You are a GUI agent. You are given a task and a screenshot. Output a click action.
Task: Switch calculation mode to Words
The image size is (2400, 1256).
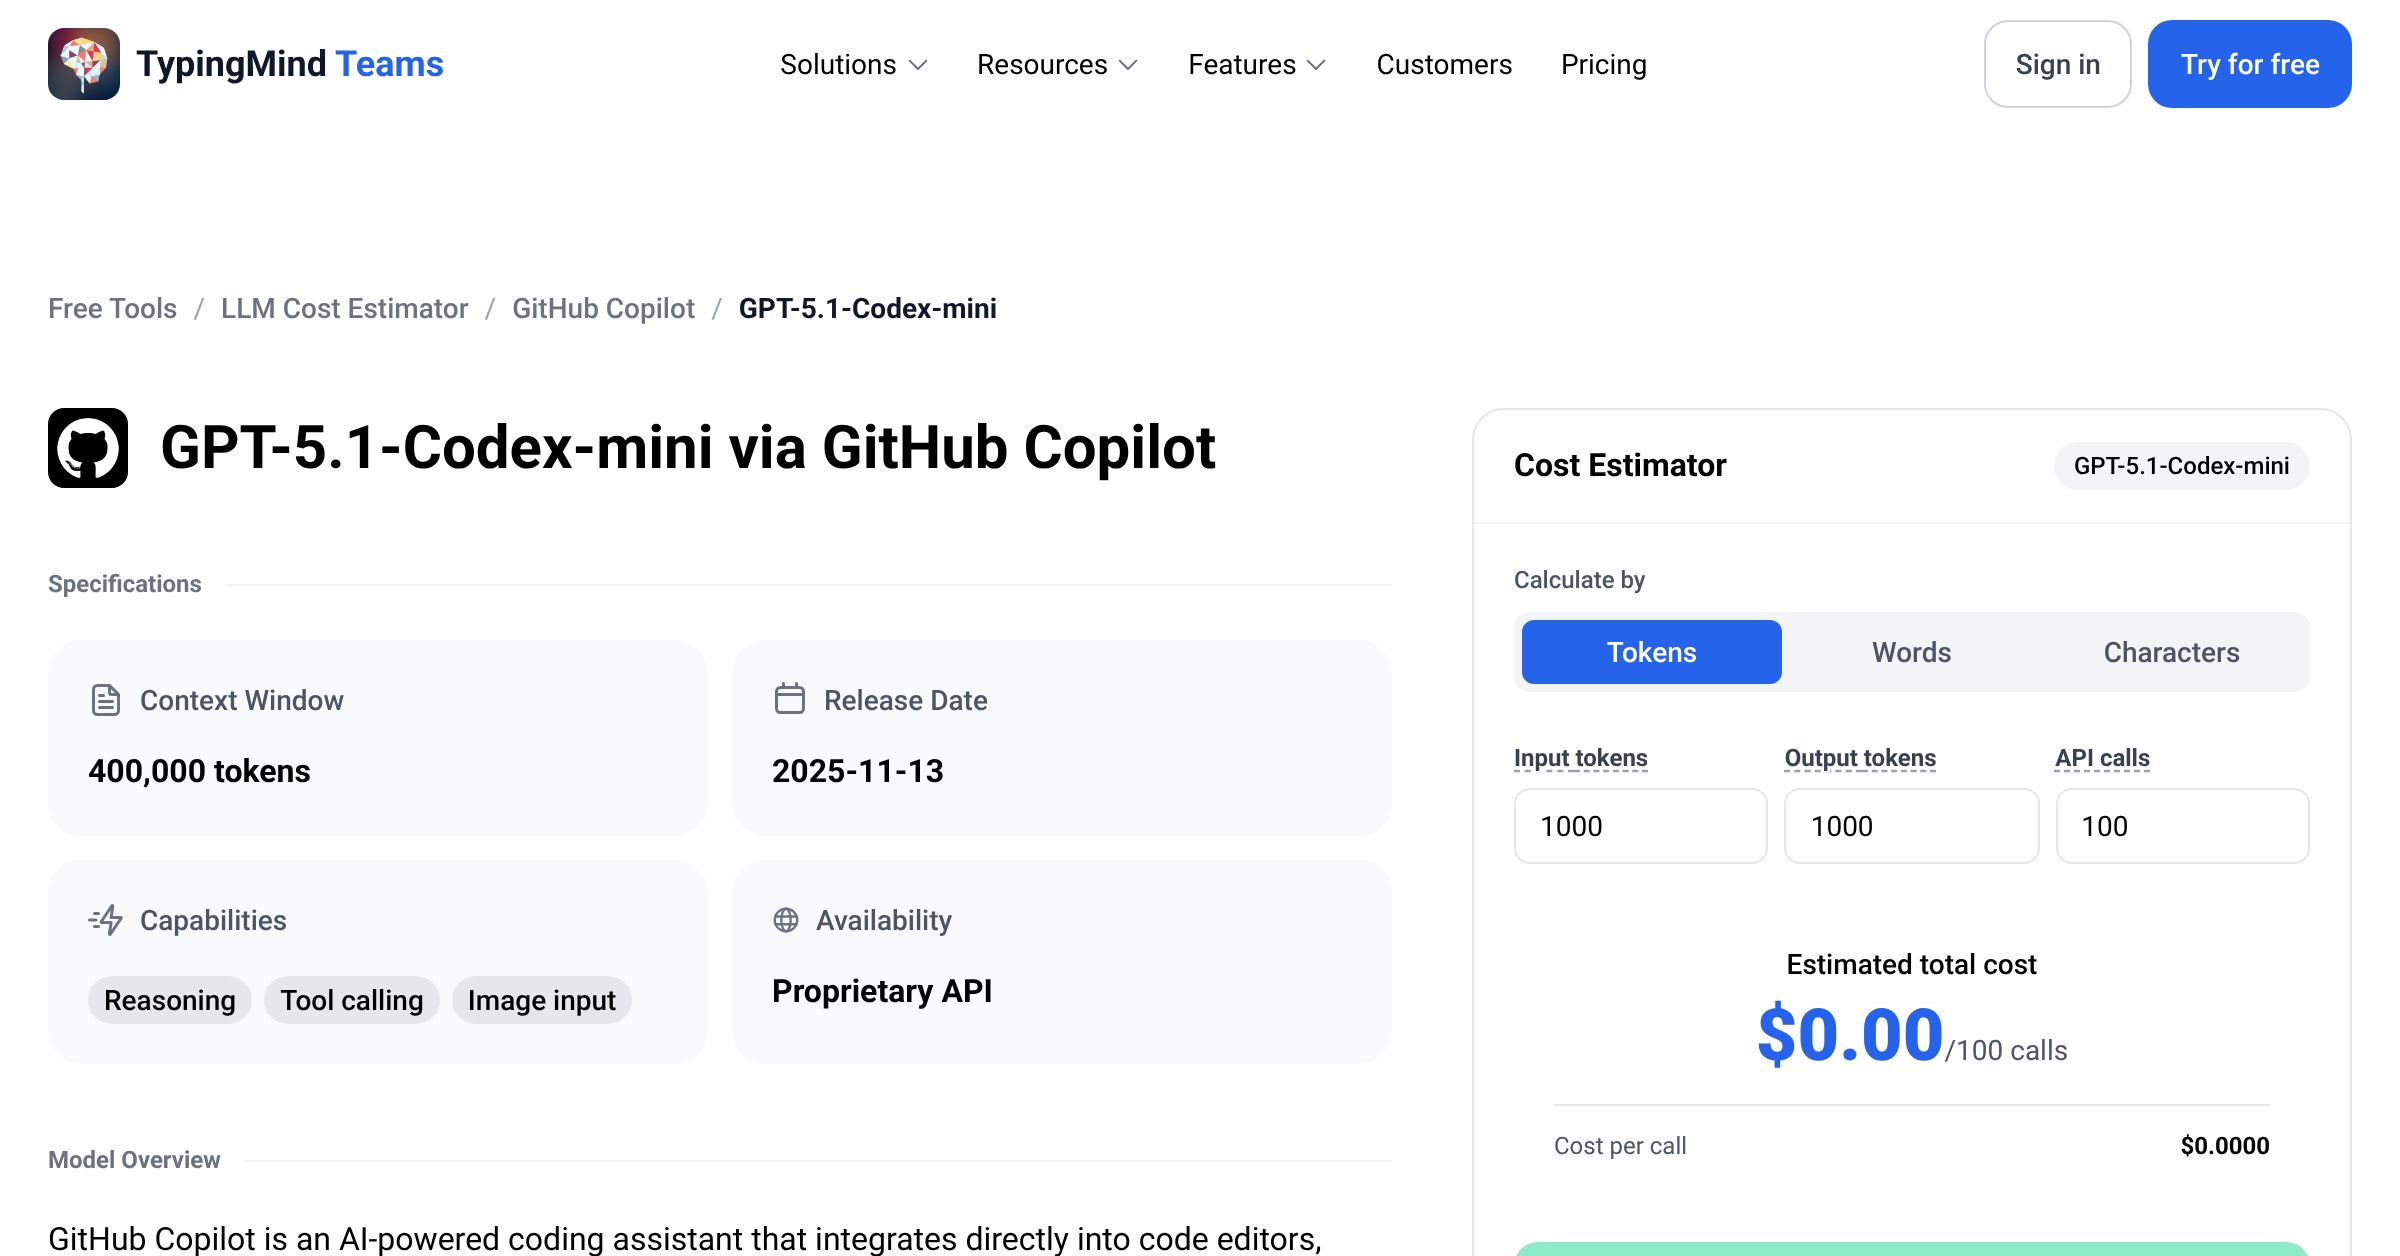click(1911, 652)
